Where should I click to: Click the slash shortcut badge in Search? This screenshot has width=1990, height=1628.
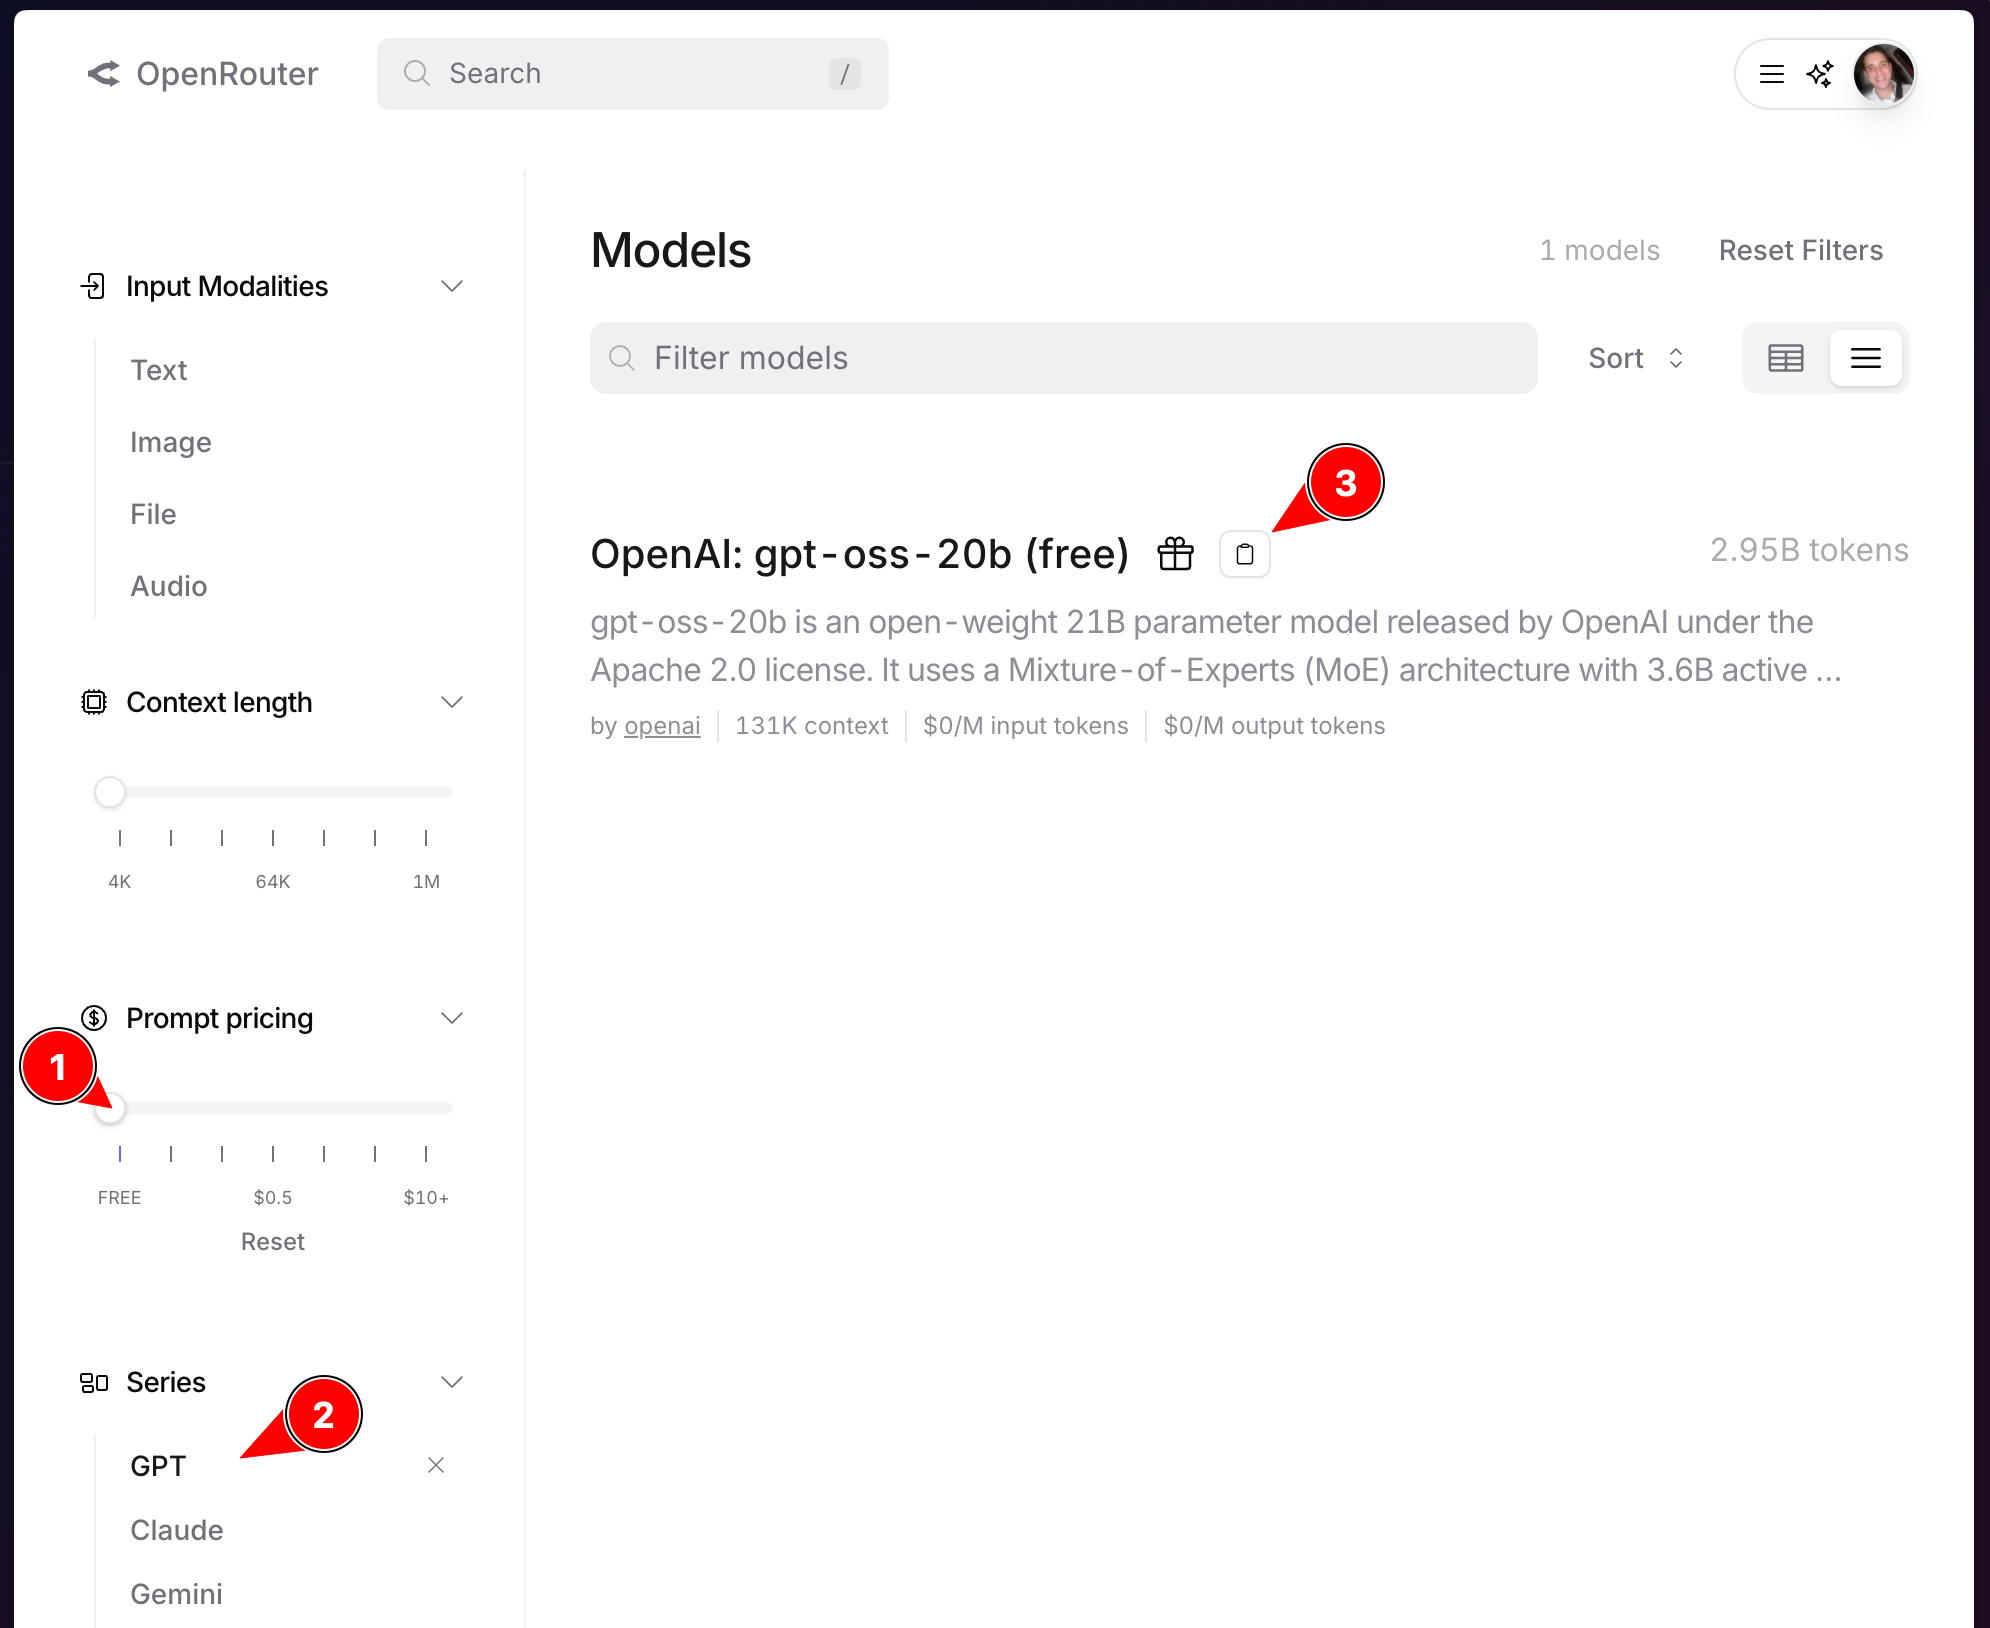(845, 74)
